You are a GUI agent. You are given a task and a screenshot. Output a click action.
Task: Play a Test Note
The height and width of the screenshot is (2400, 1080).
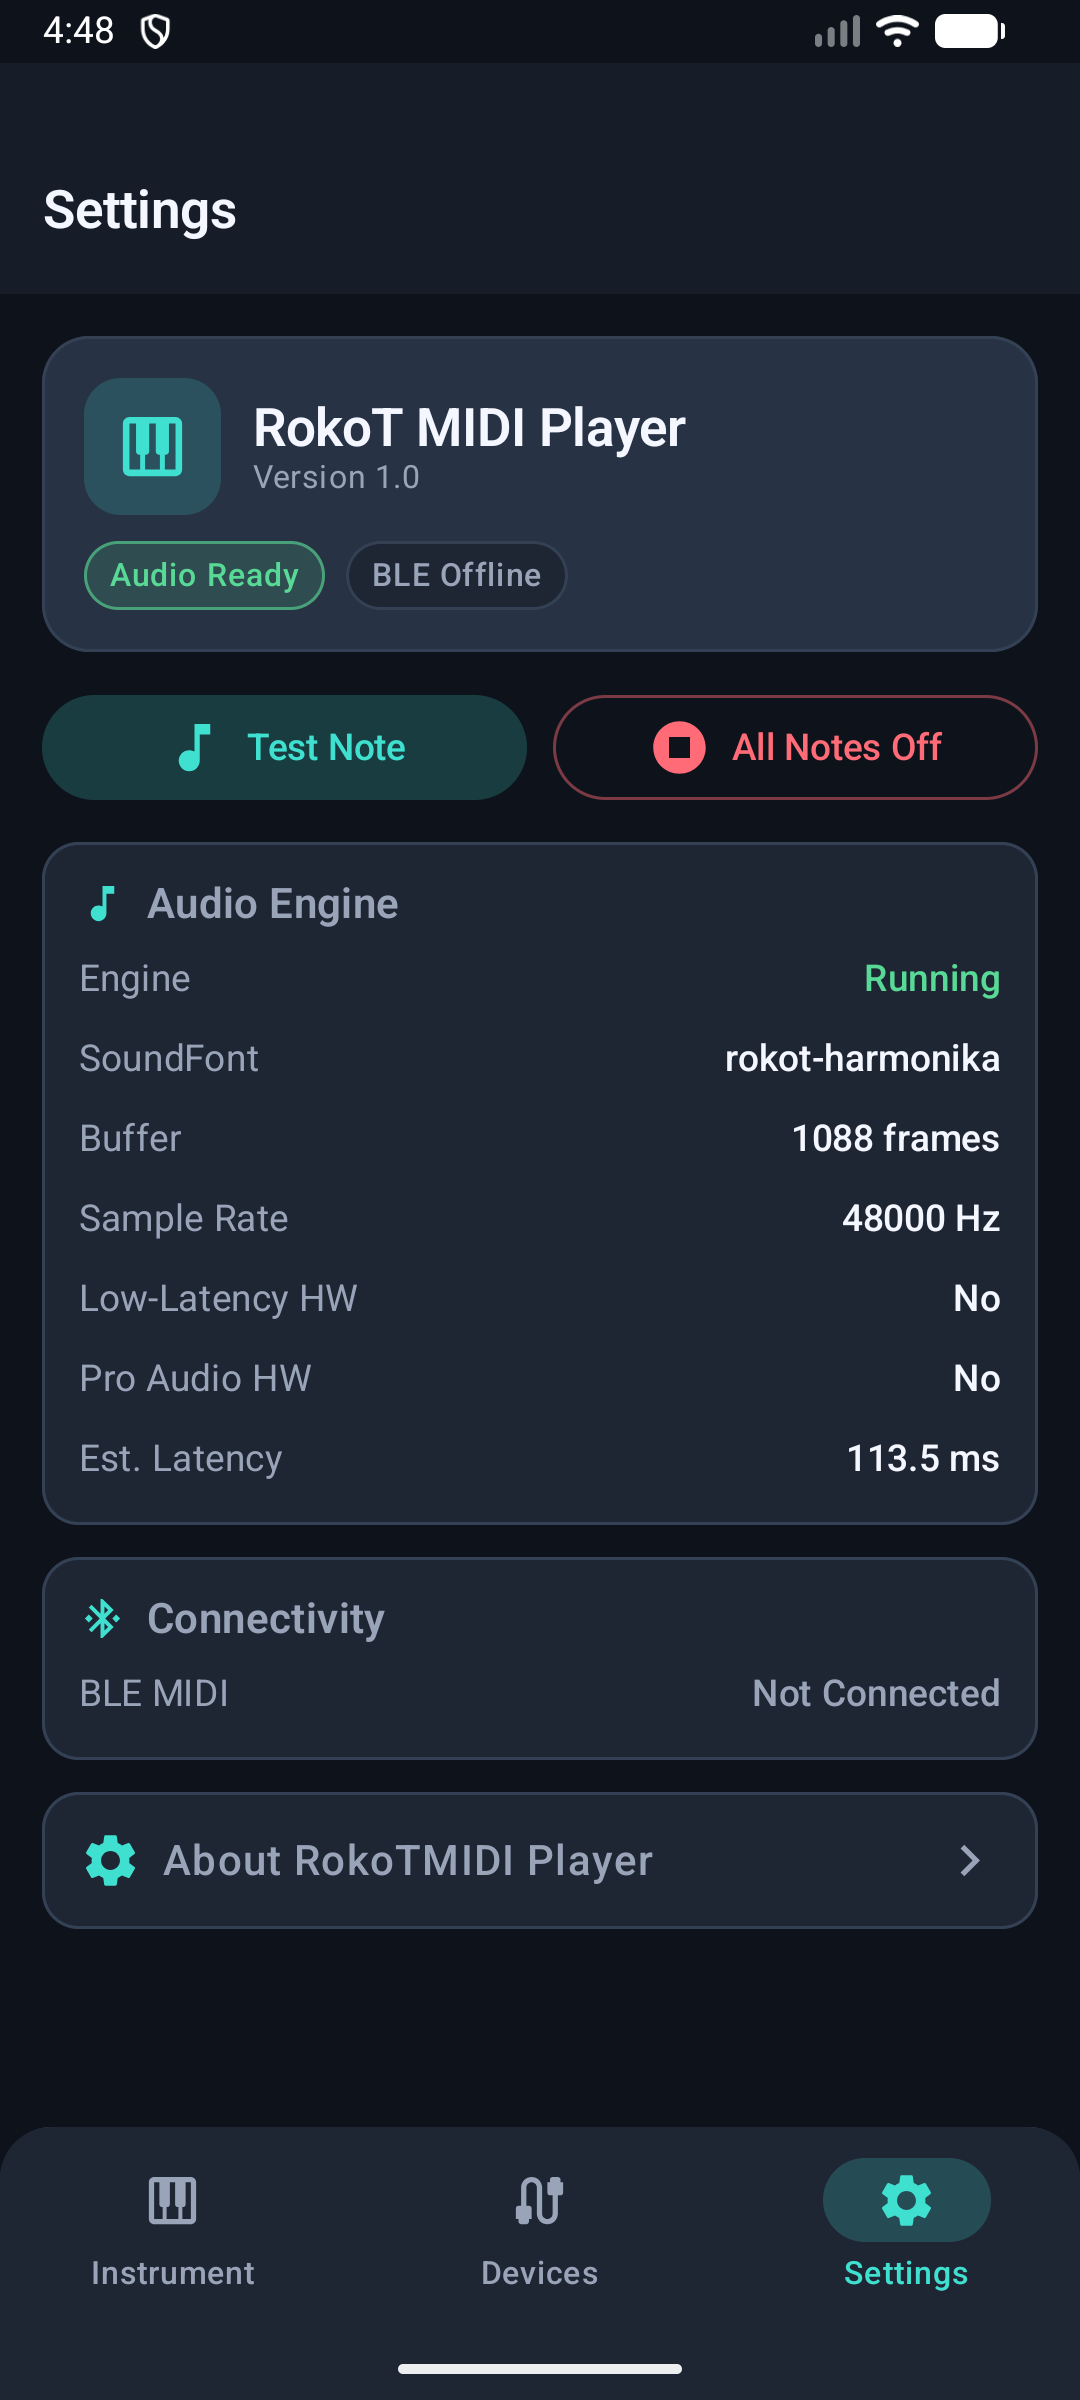[x=285, y=747]
